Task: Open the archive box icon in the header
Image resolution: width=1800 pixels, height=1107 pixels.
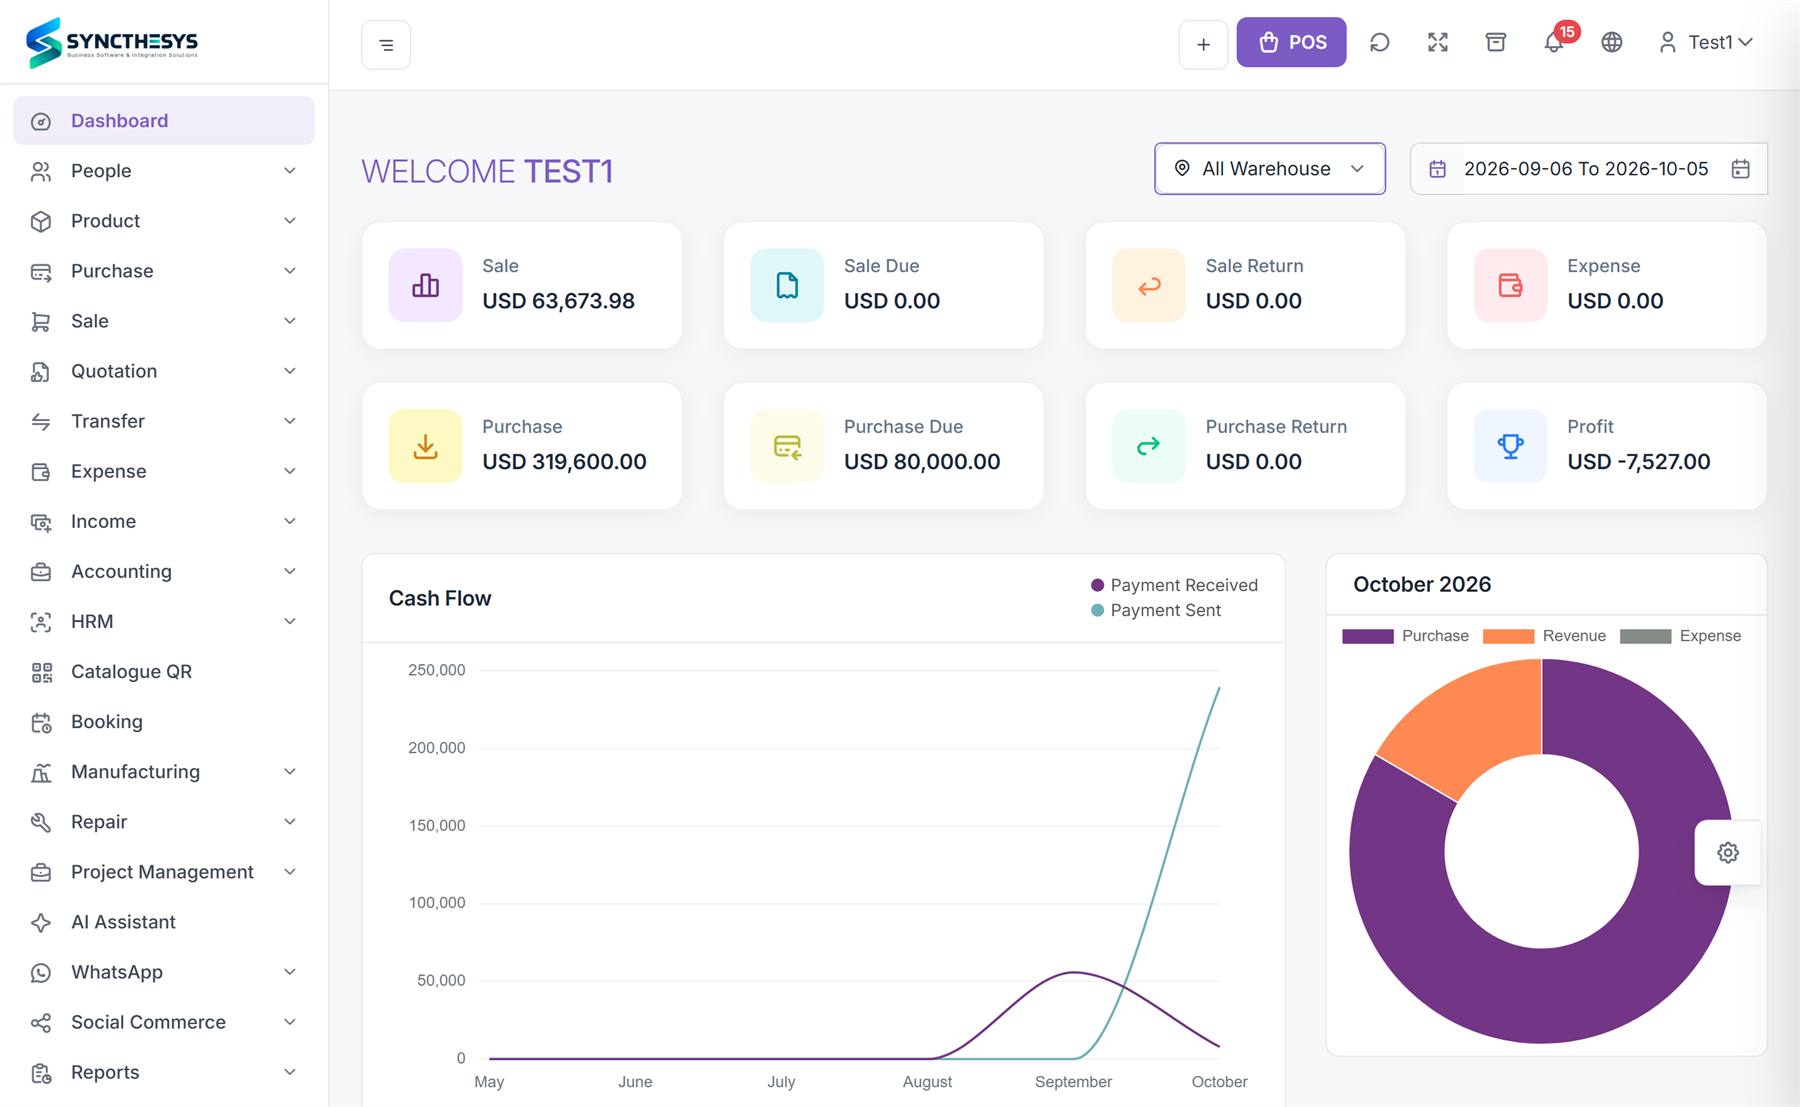Action: (1496, 42)
